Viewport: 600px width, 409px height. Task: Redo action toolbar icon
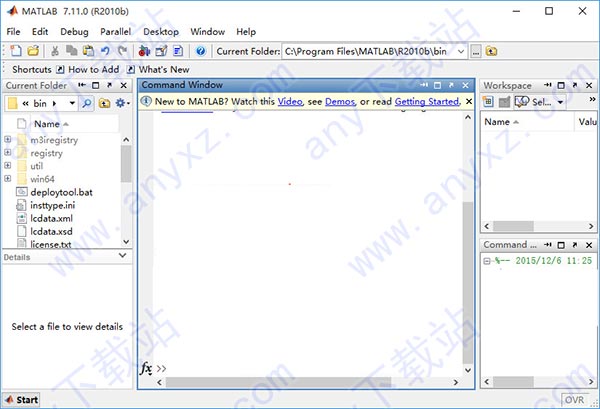tap(122, 51)
